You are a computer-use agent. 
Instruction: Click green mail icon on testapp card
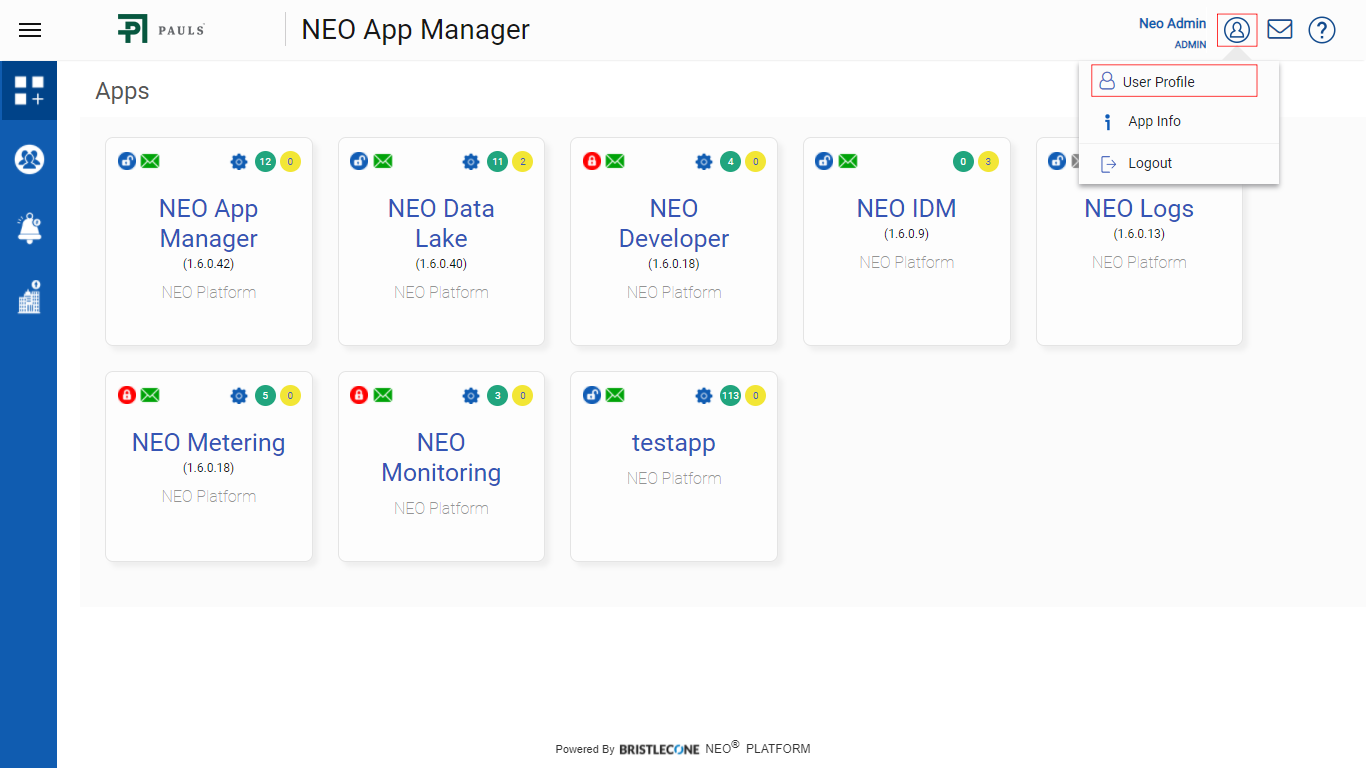[615, 395]
